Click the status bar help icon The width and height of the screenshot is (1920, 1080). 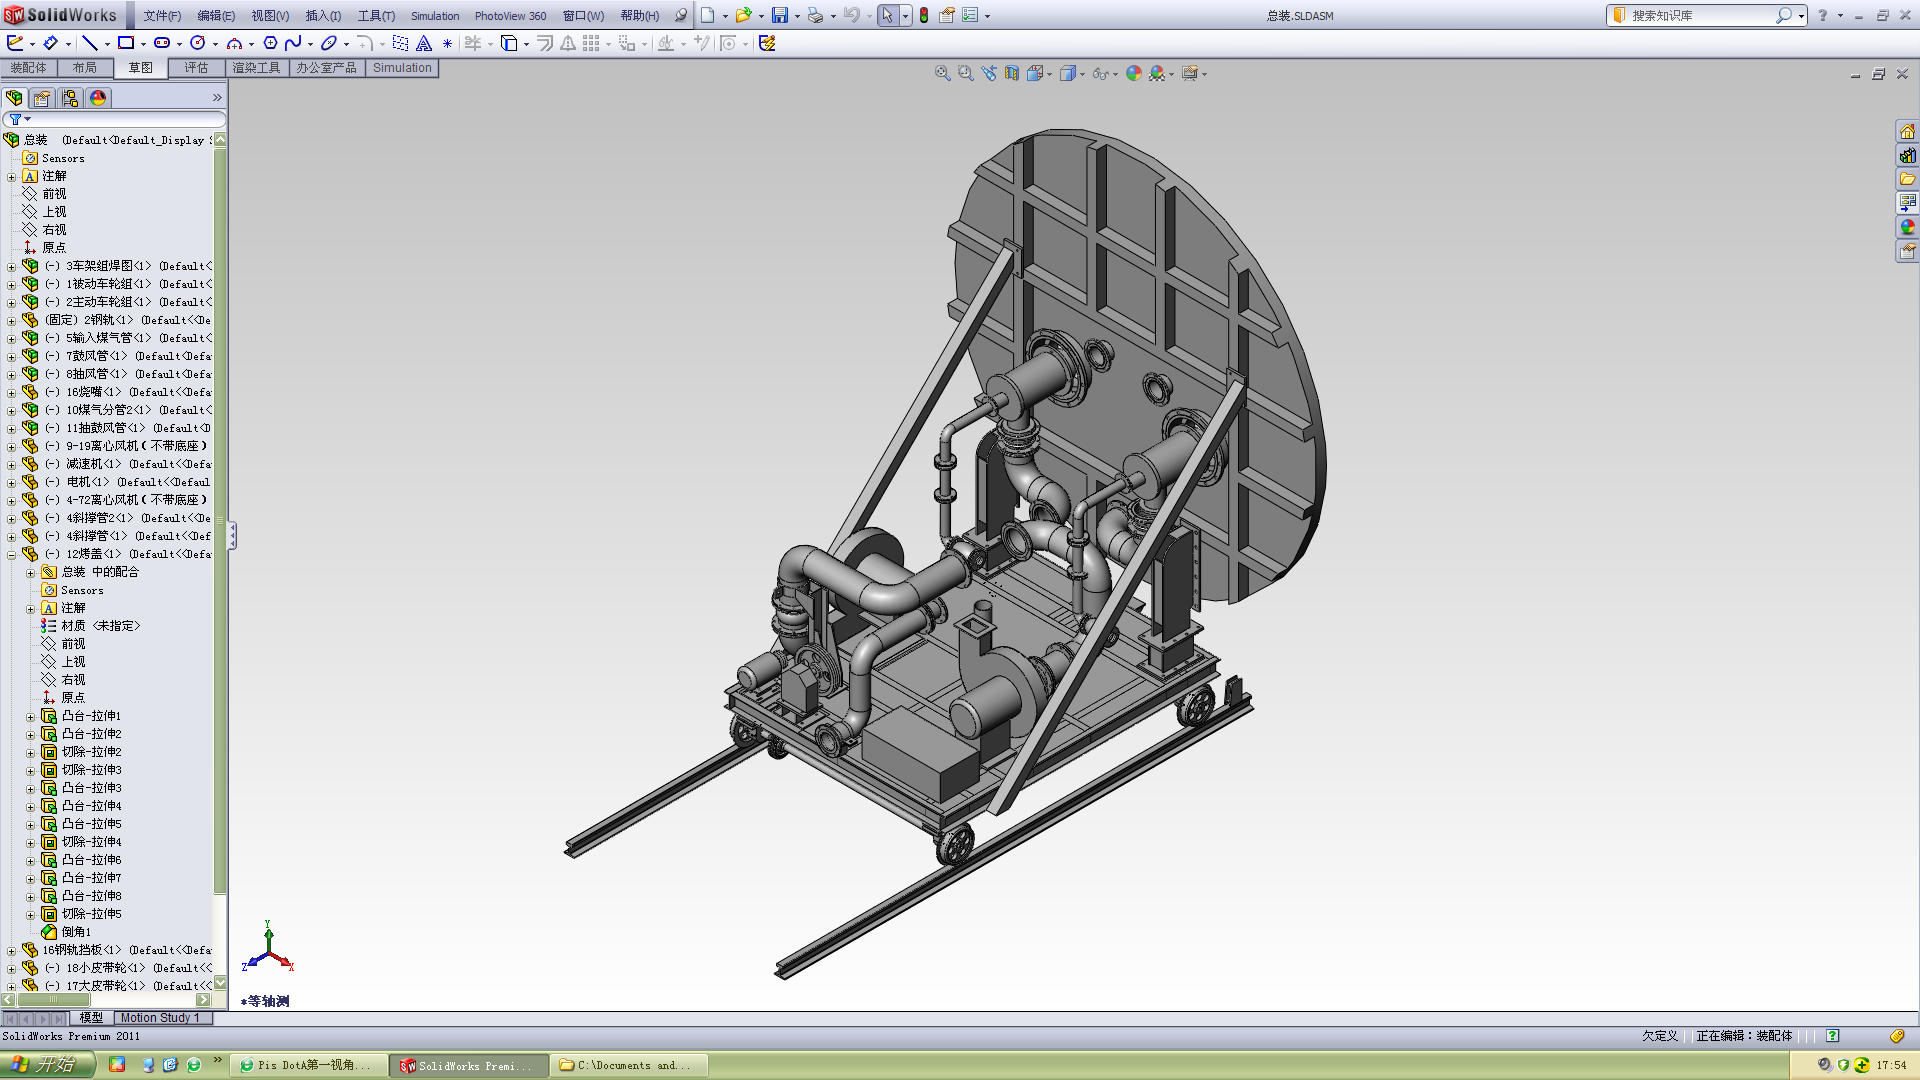coord(1832,1036)
